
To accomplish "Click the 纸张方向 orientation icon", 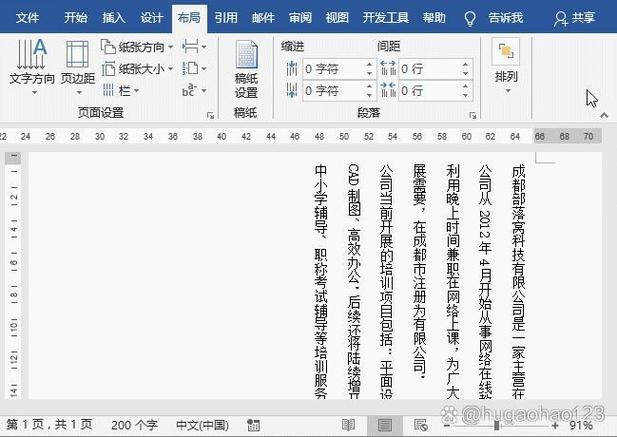I will click(x=108, y=46).
